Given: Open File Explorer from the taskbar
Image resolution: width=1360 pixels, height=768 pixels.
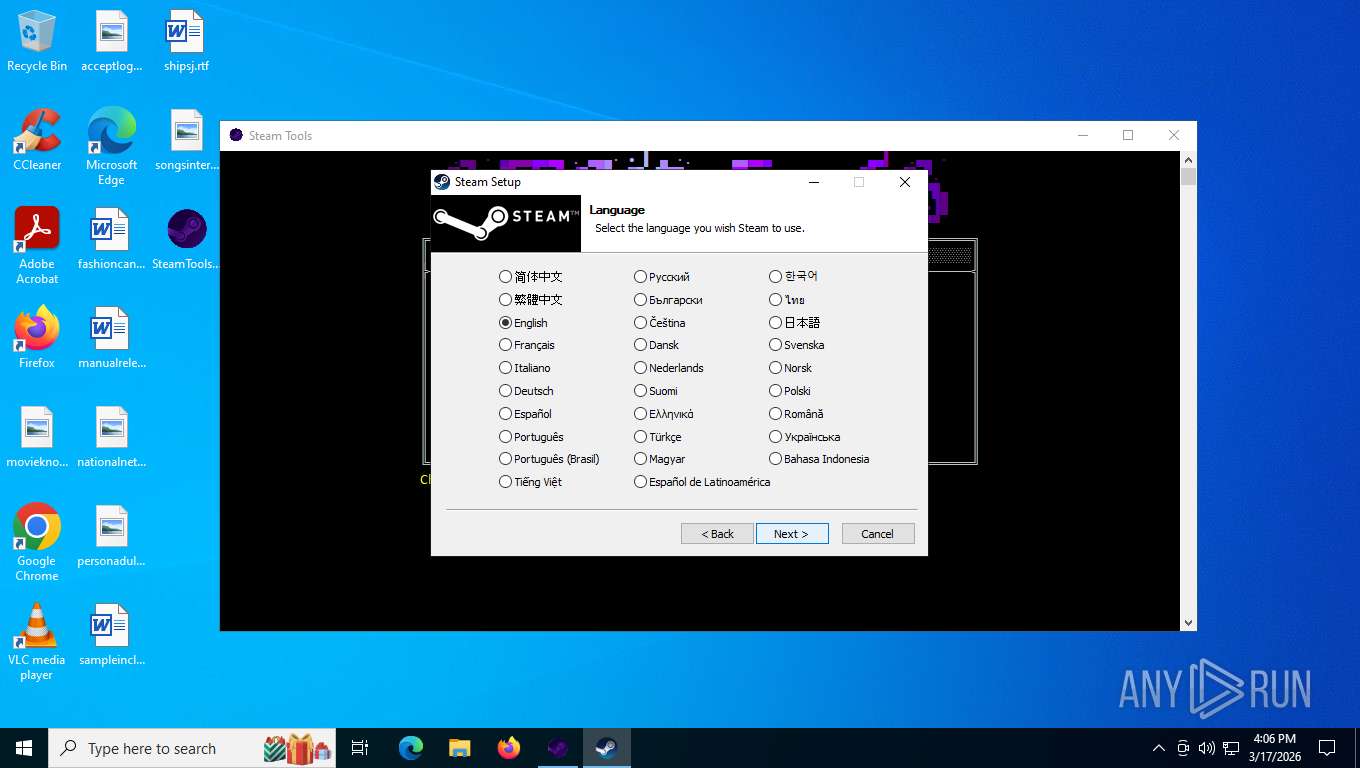Looking at the screenshot, I should 459,748.
